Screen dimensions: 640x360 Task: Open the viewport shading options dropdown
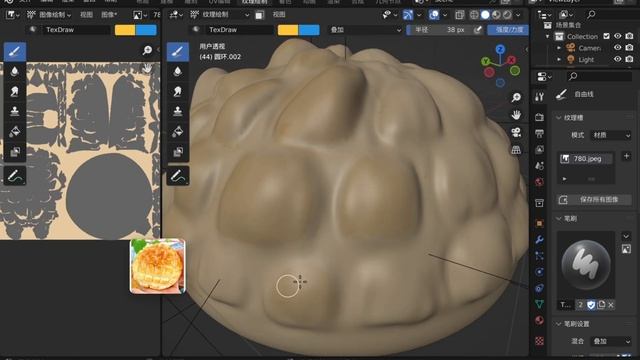(x=518, y=15)
